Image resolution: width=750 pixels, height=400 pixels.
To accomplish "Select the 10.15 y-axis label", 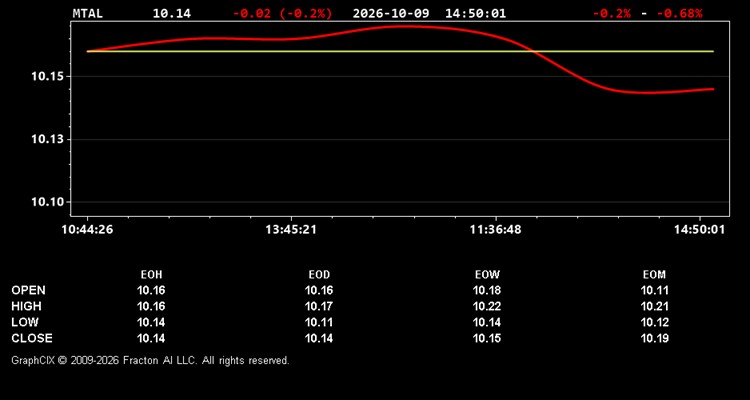I will 47,77.
